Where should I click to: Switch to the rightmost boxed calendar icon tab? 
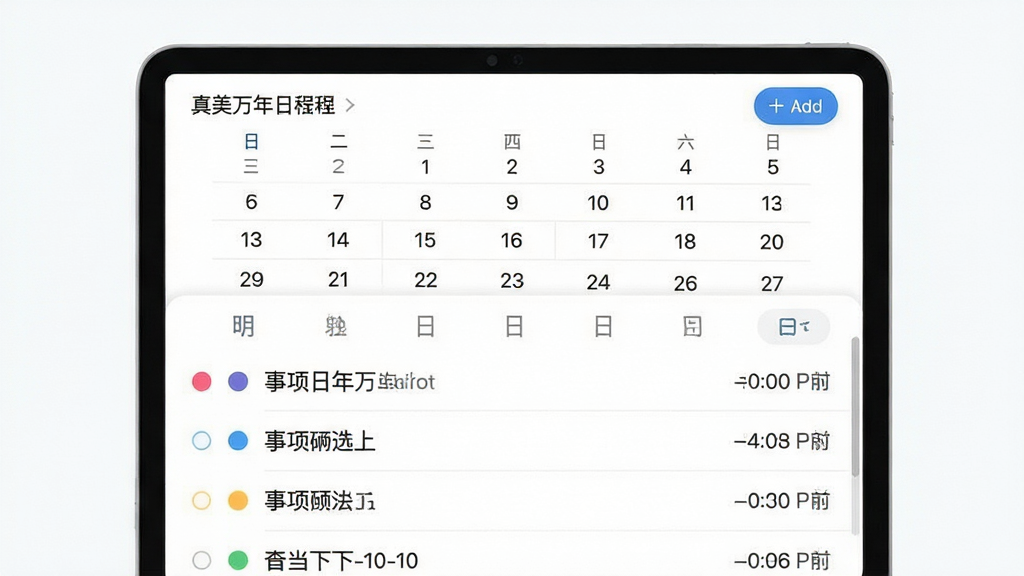pyautogui.click(x=692, y=326)
